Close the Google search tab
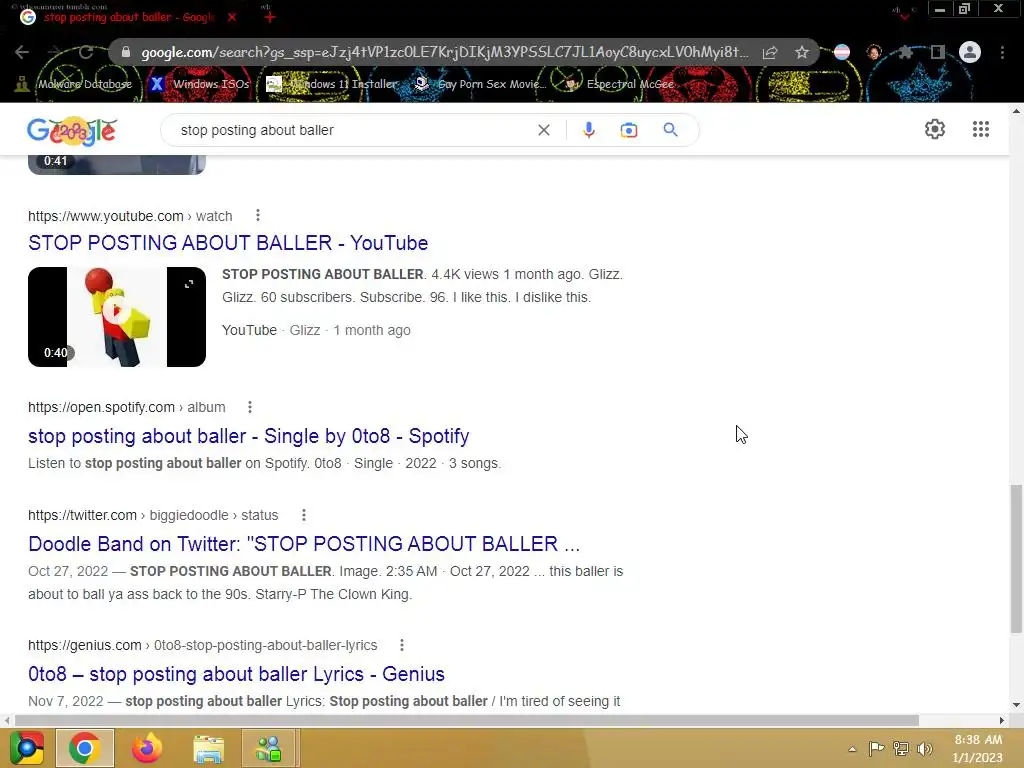This screenshot has width=1024, height=768. (x=232, y=17)
